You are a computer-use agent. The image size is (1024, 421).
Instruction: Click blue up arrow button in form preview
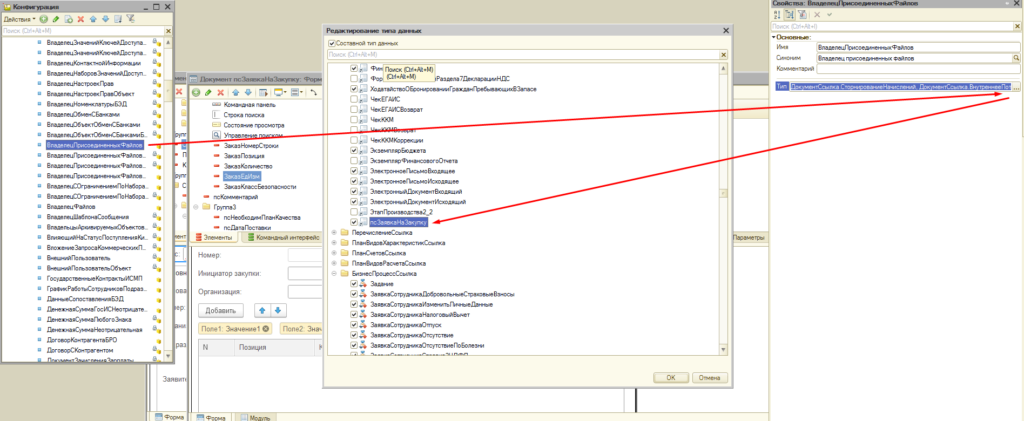coord(262,311)
